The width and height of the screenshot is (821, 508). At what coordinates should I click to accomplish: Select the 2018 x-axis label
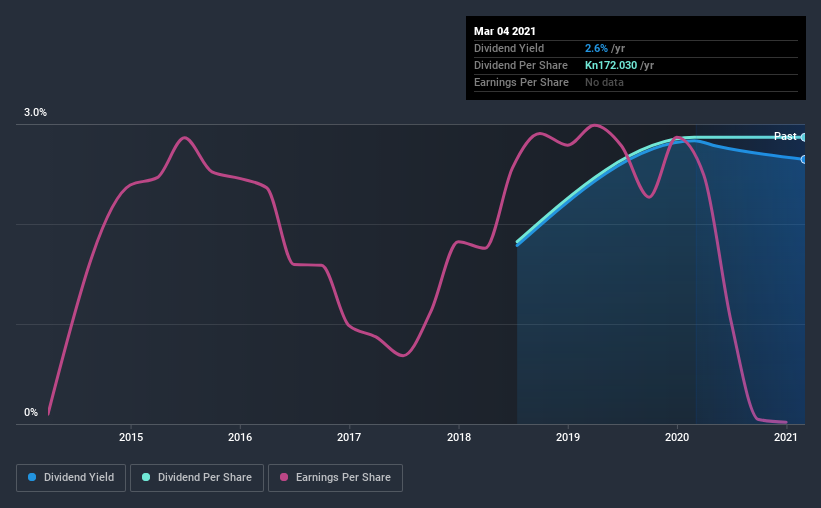pos(459,437)
